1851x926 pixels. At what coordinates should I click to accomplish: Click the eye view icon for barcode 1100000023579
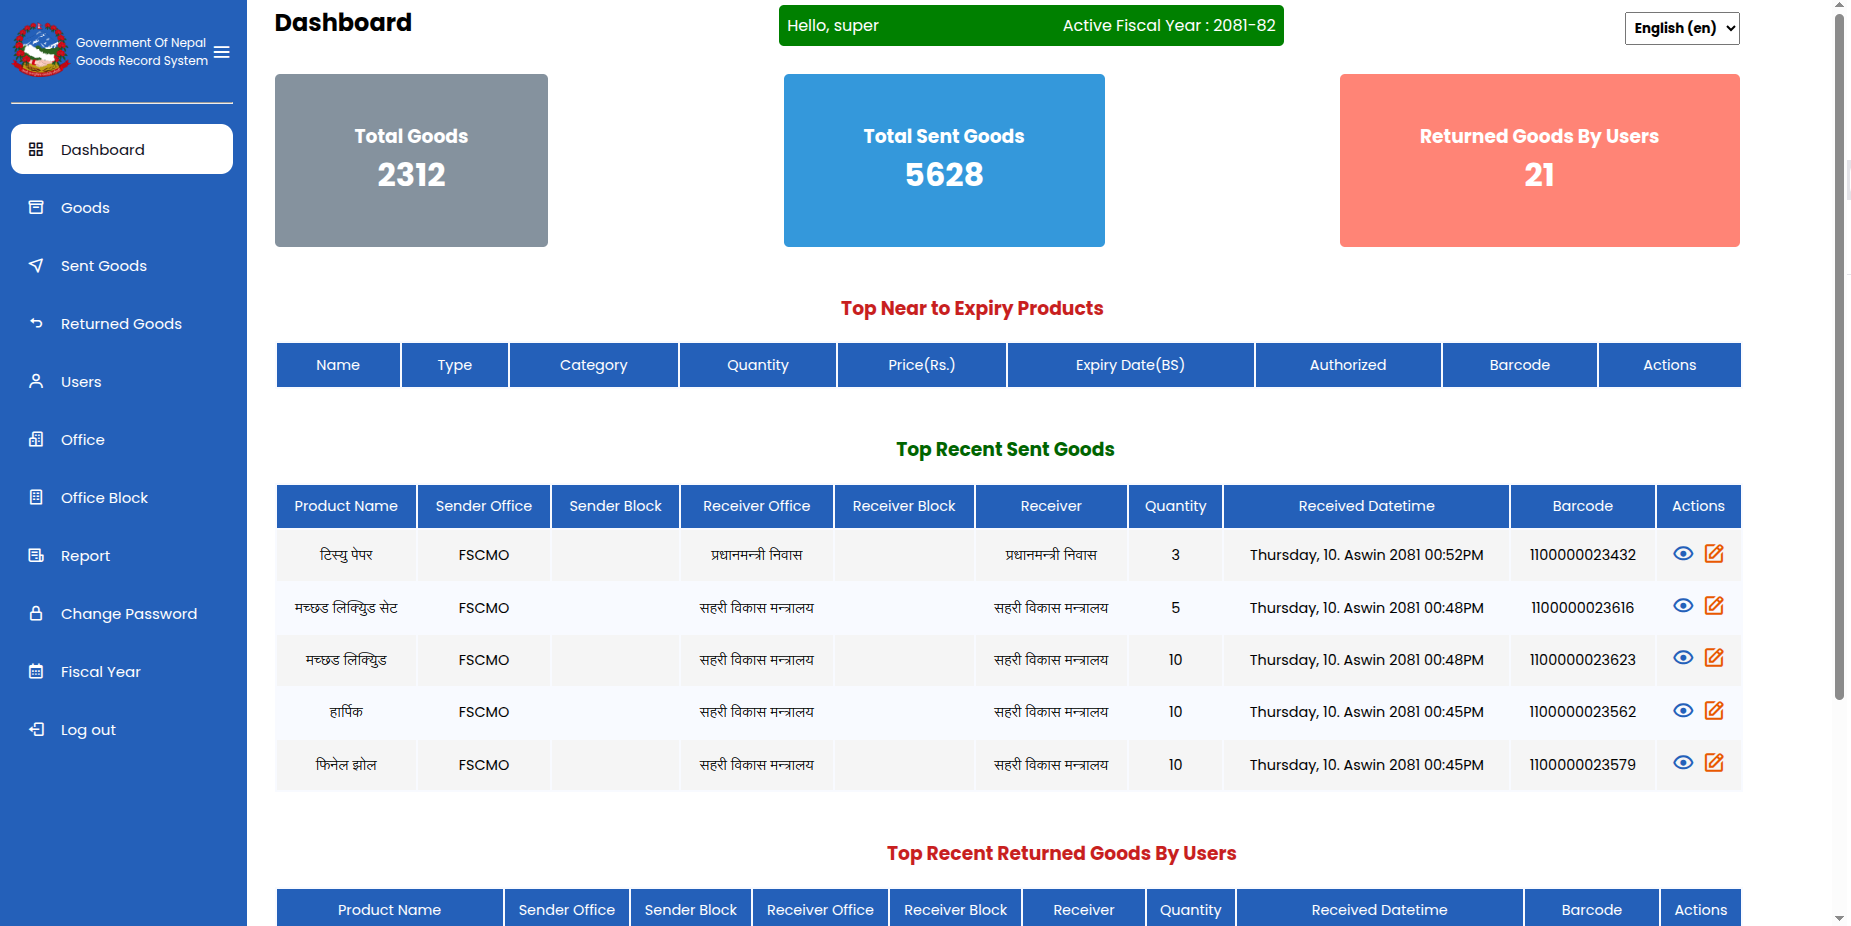pyautogui.click(x=1683, y=763)
